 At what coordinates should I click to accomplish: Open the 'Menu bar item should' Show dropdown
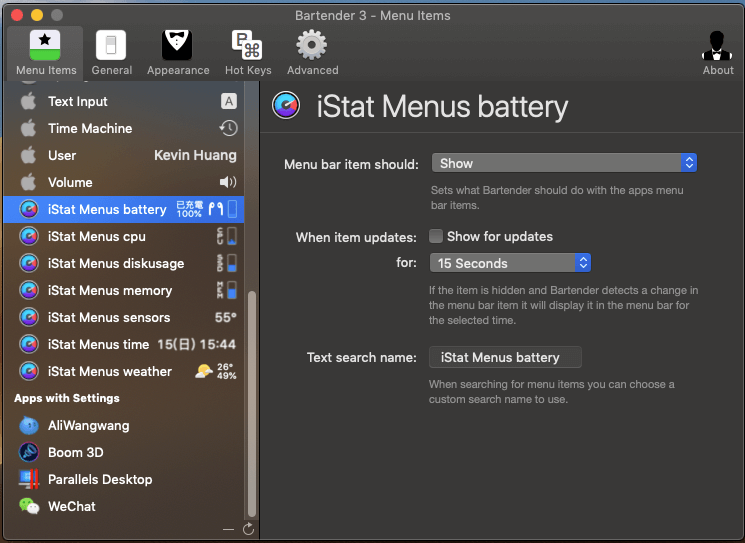pos(564,163)
